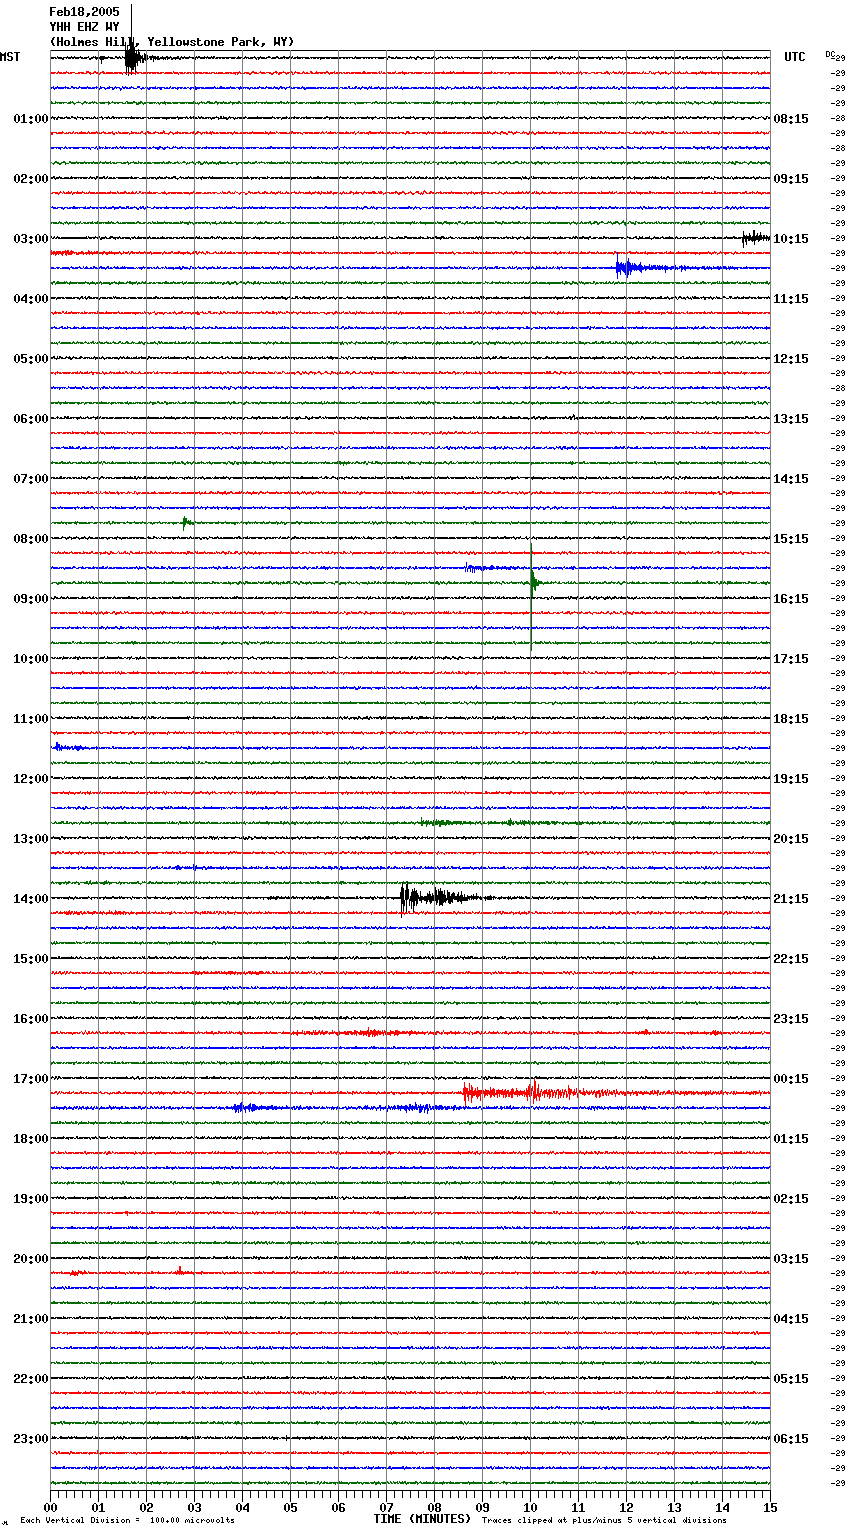Click the Holmes Hill, Yellowstone Park title
This screenshot has width=850, height=1534.
172,42
